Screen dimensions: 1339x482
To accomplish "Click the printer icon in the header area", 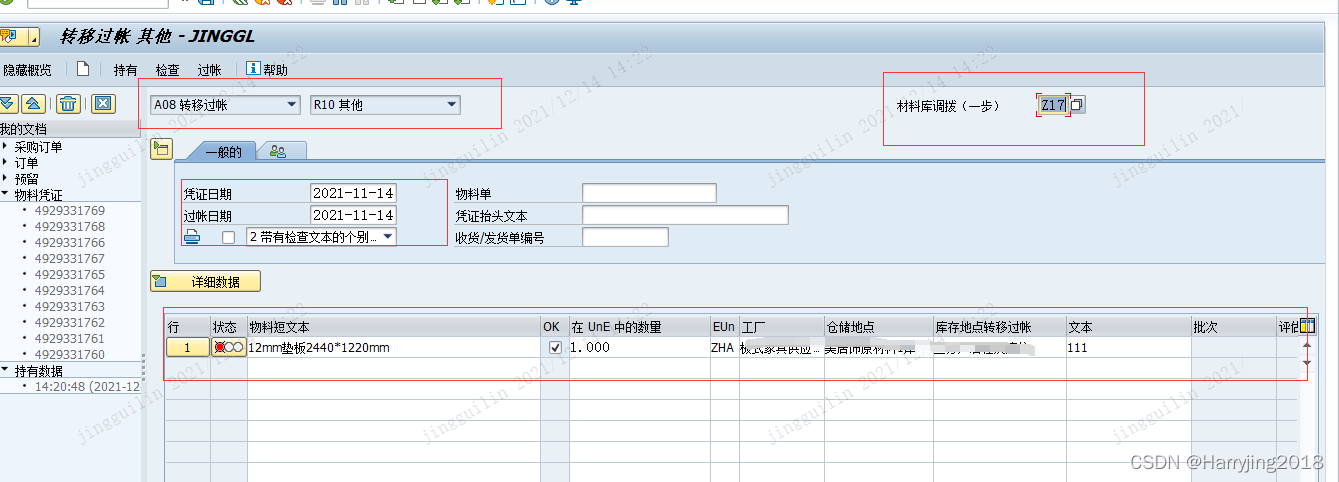I will 192,237.
